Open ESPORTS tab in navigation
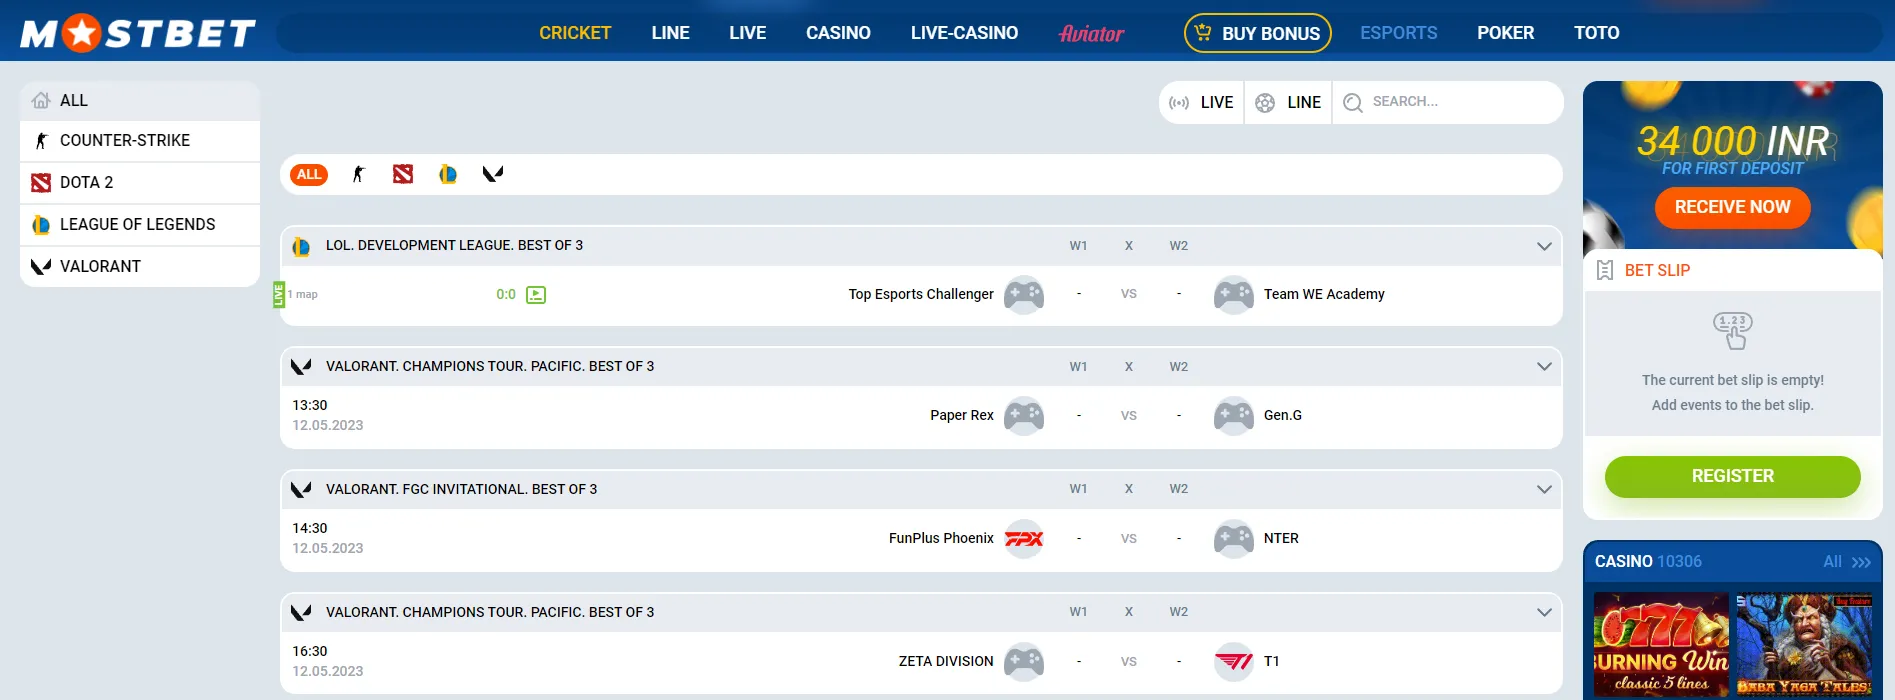This screenshot has width=1895, height=700. coord(1398,33)
